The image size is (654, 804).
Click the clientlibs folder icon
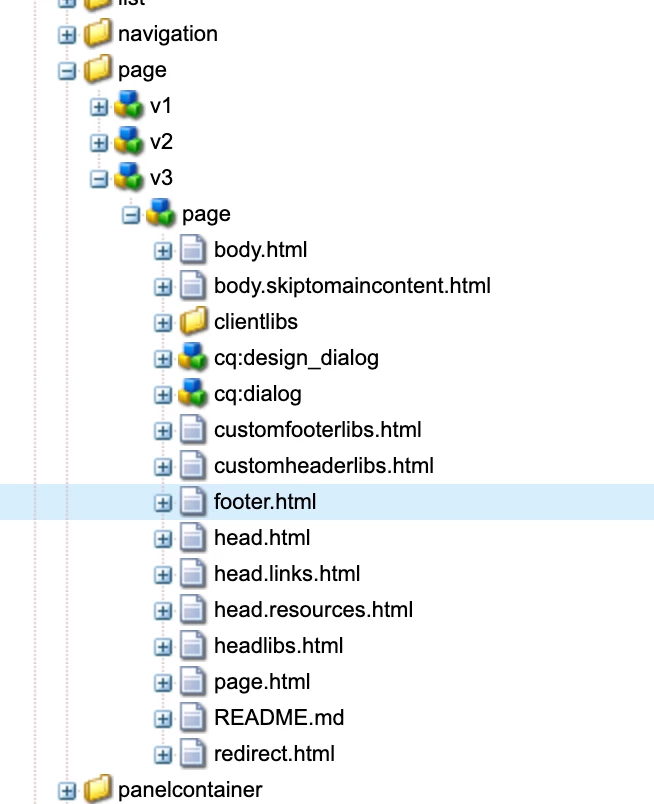(x=193, y=321)
